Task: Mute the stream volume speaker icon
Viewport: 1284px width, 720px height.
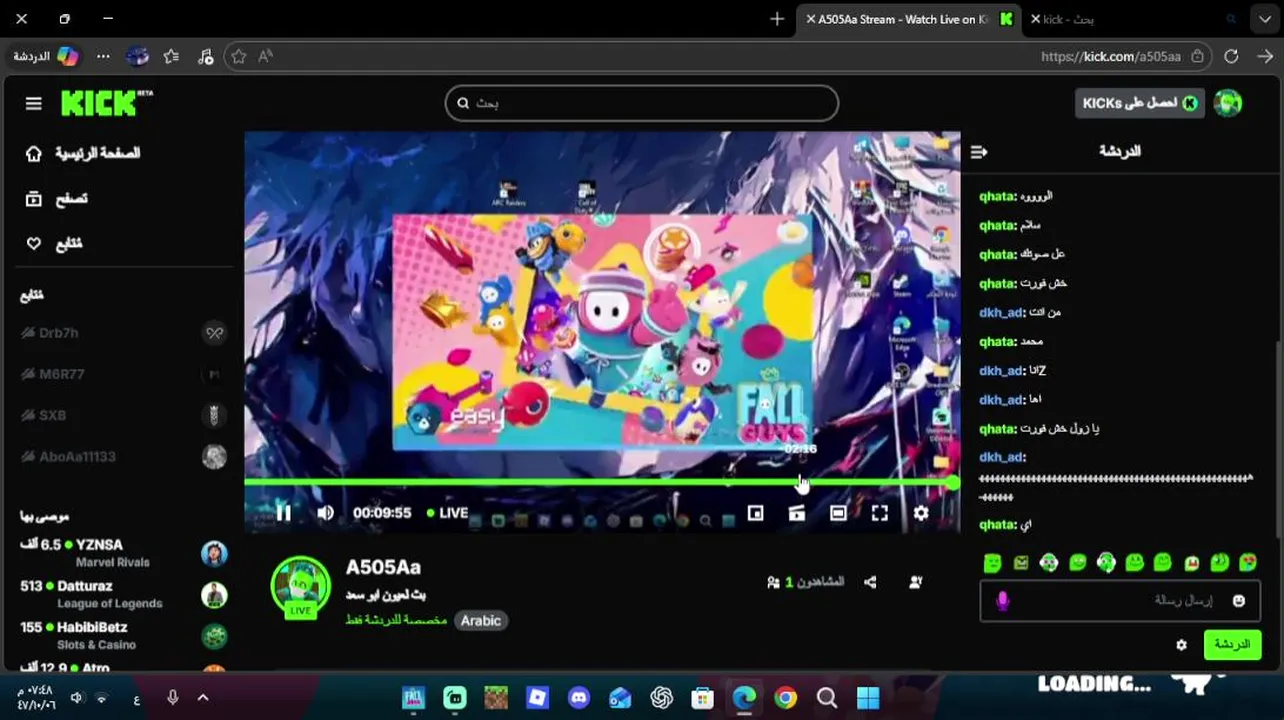Action: click(325, 513)
